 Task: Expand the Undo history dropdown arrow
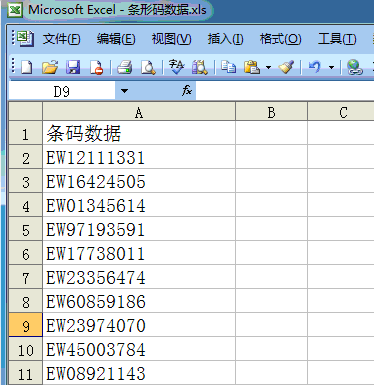[331, 67]
